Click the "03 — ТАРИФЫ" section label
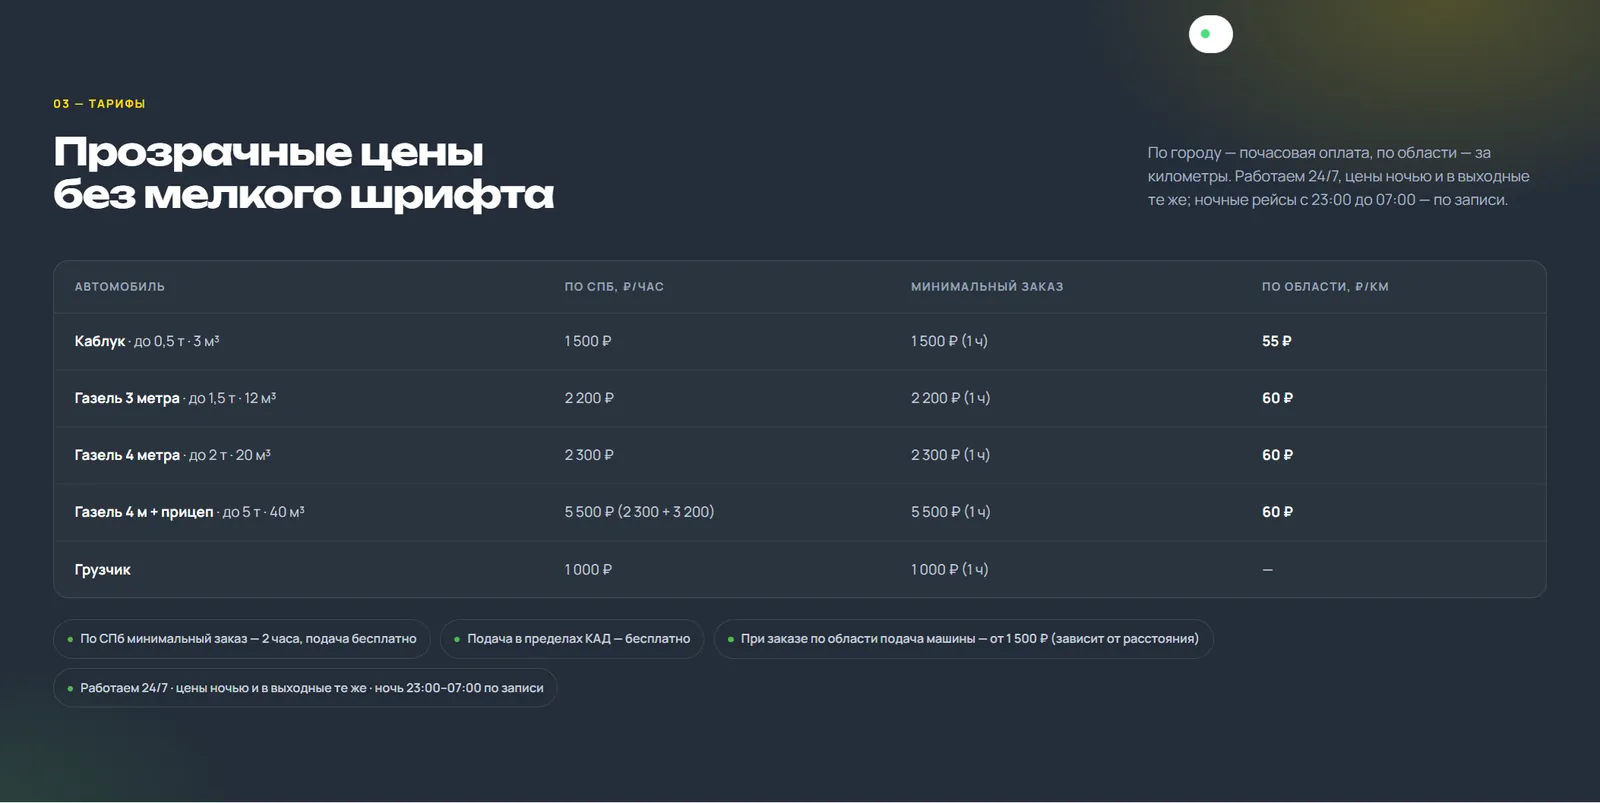Image resolution: width=1600 pixels, height=803 pixels. tap(99, 104)
